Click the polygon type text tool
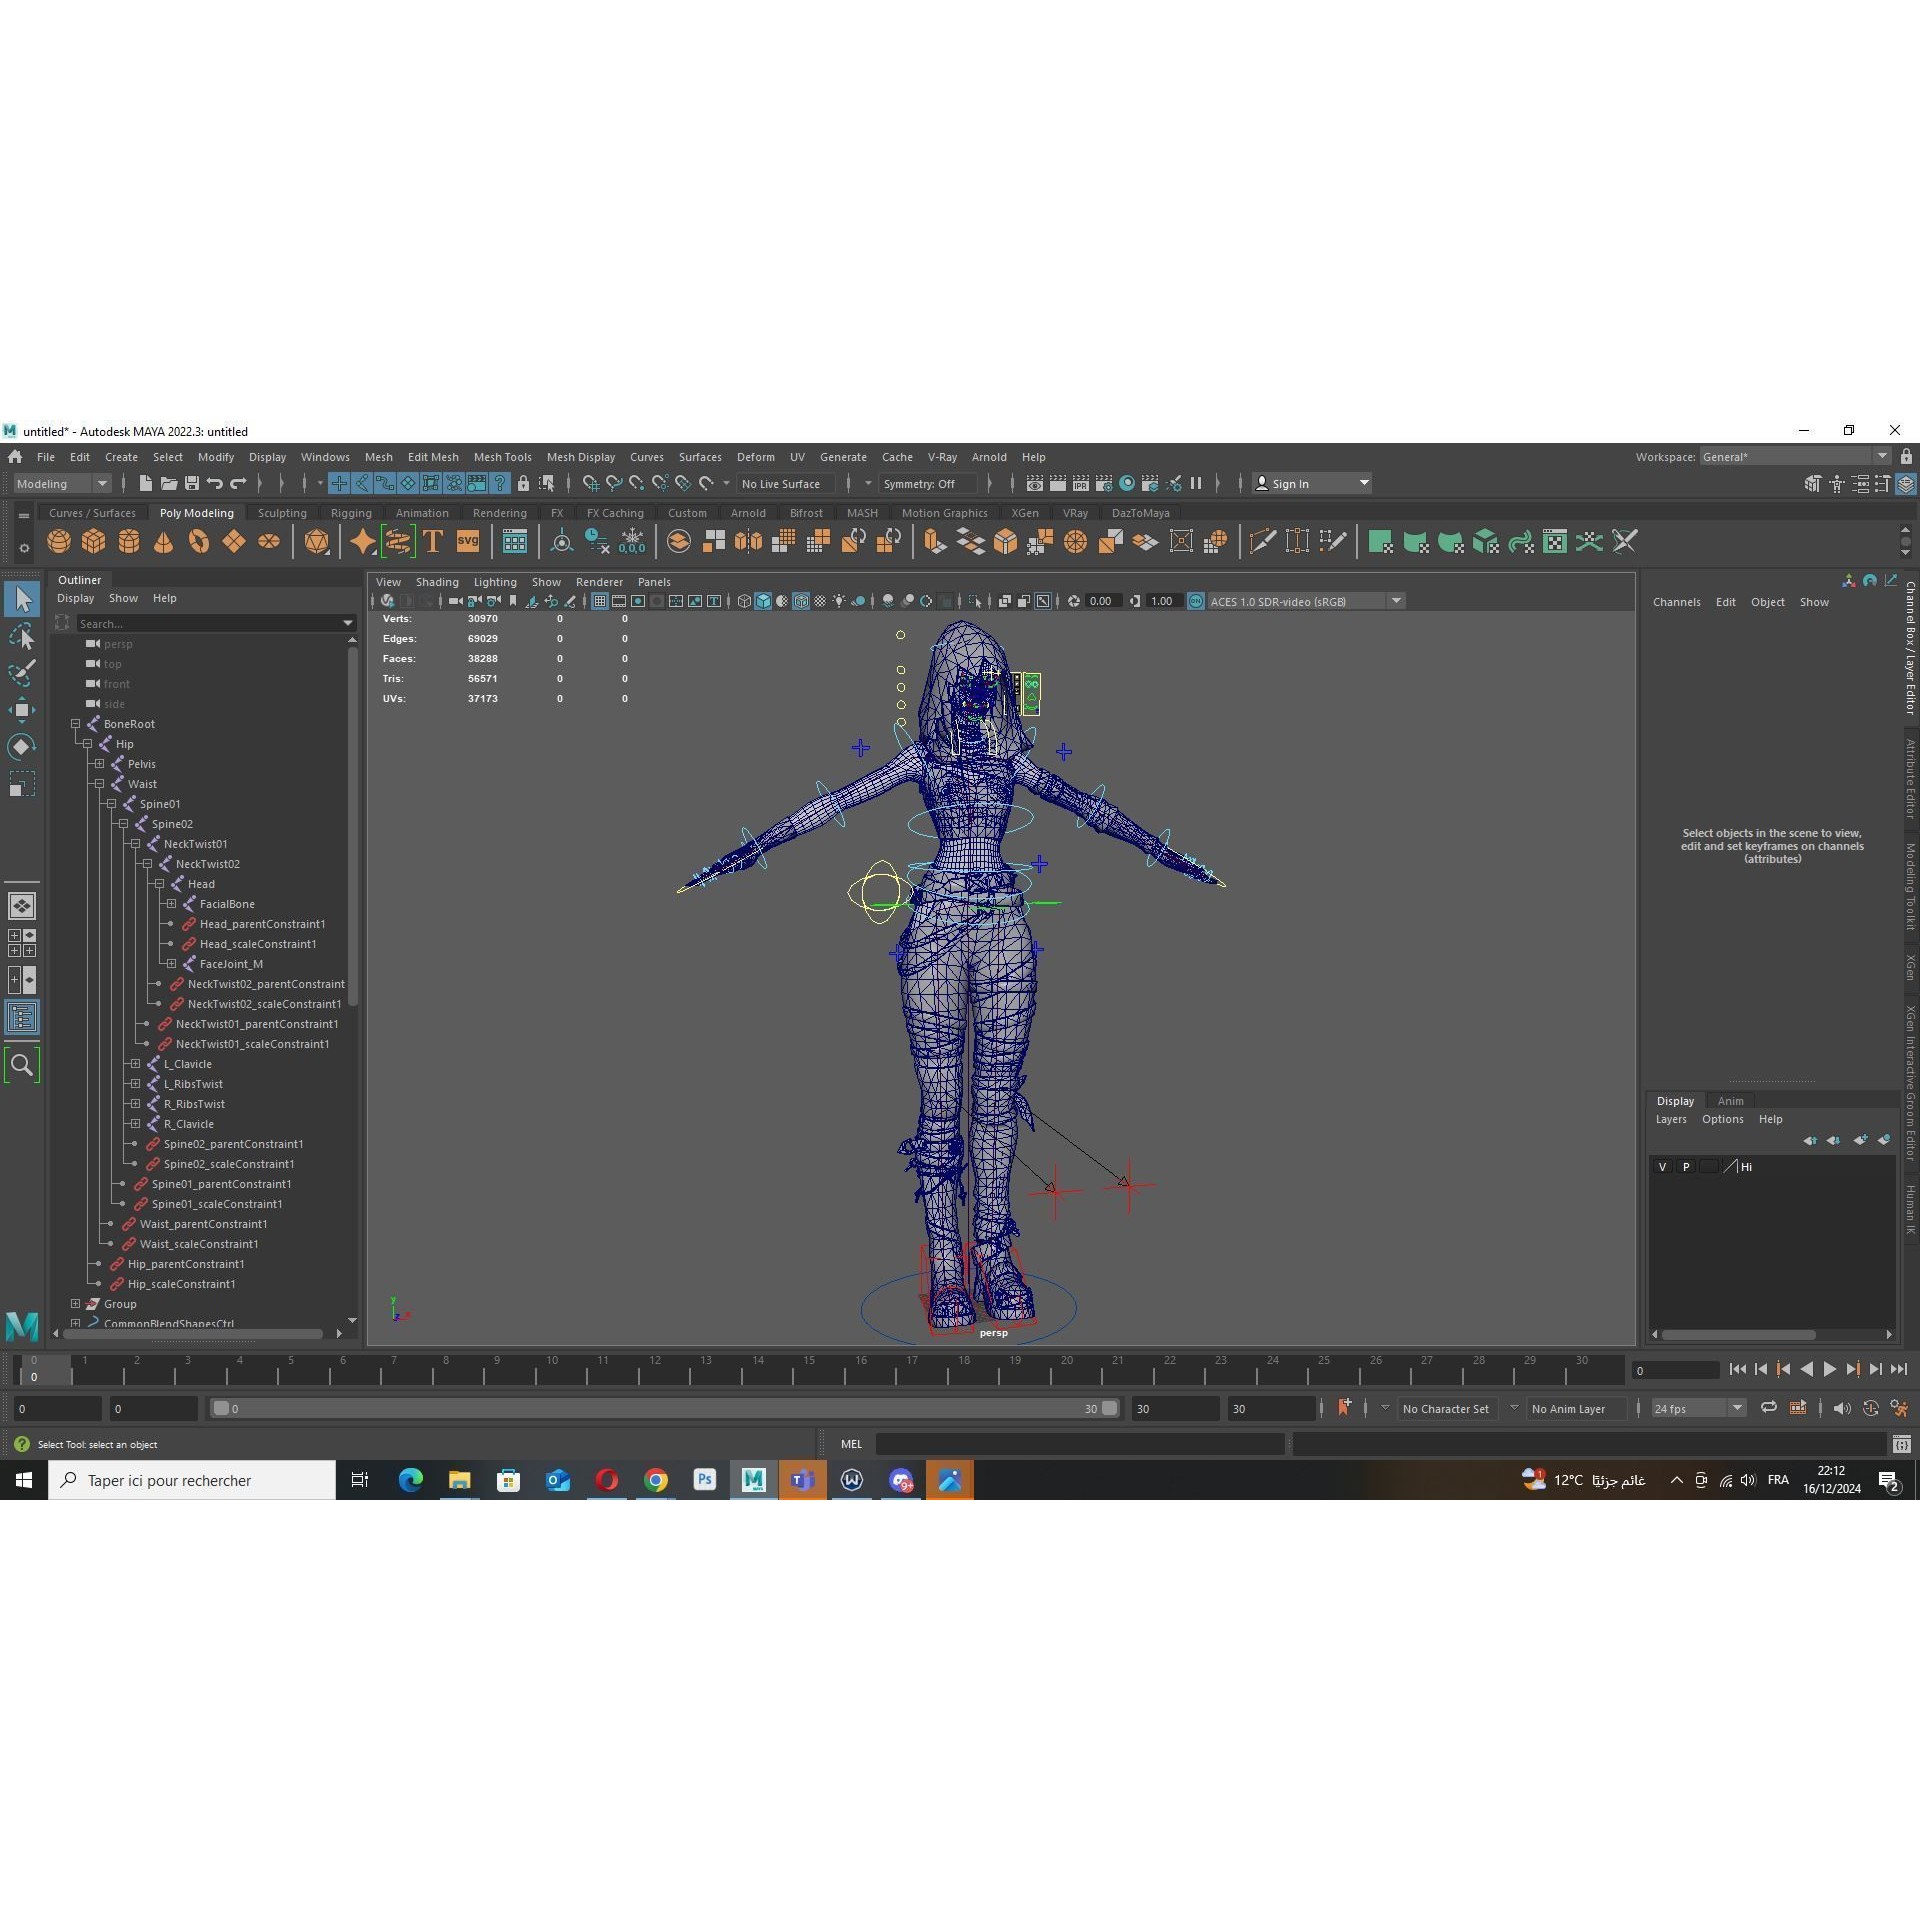Viewport: 1920px width, 1920px height. [433, 542]
